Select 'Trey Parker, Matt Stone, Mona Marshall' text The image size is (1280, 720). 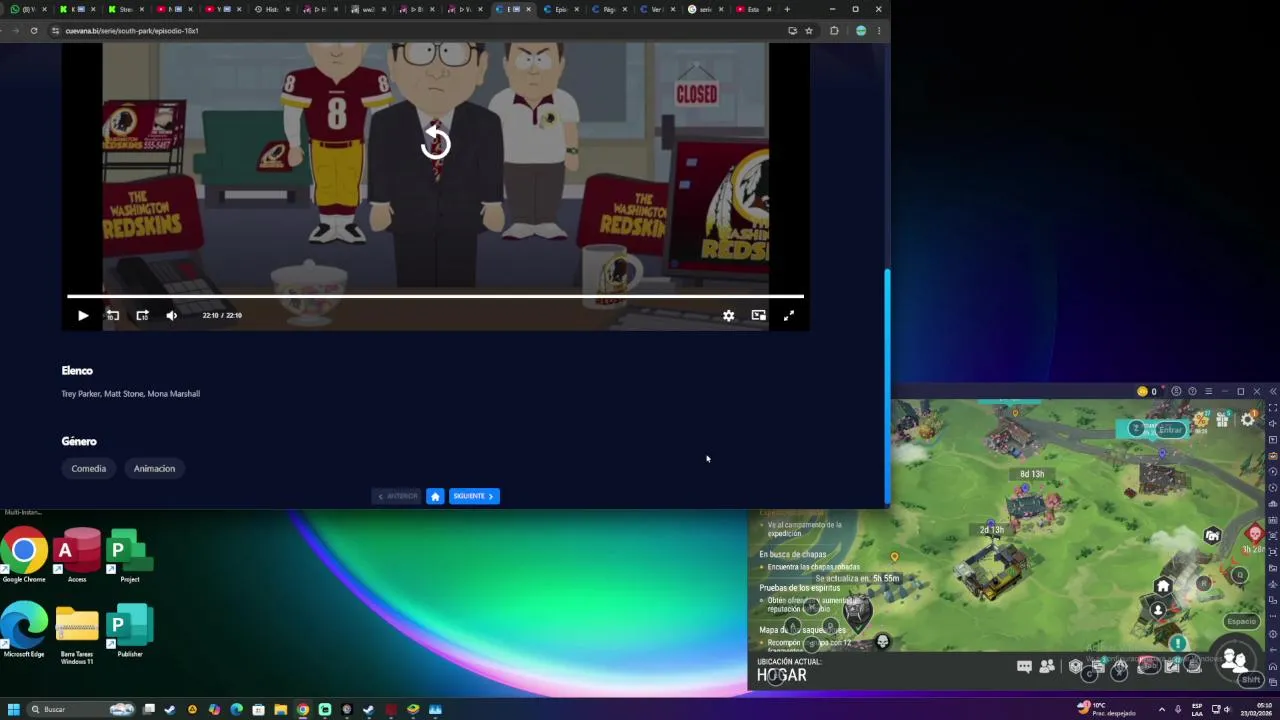pyautogui.click(x=131, y=394)
